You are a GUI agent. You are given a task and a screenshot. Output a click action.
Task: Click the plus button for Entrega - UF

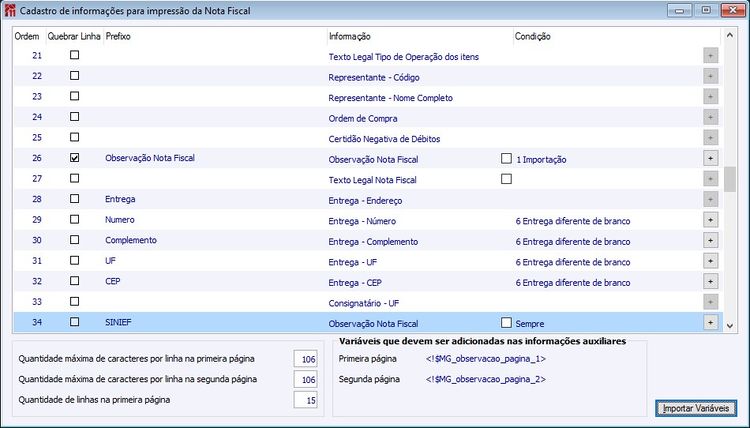point(711,261)
